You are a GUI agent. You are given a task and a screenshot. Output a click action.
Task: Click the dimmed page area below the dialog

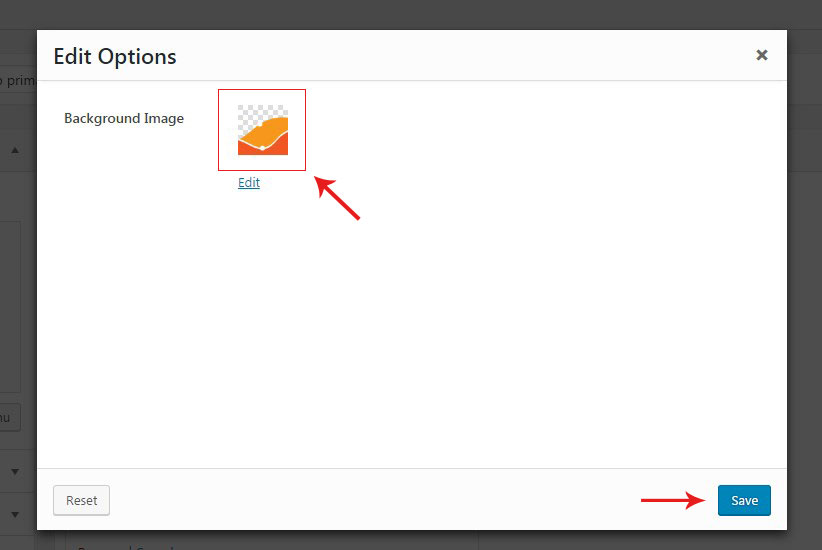[600, 540]
